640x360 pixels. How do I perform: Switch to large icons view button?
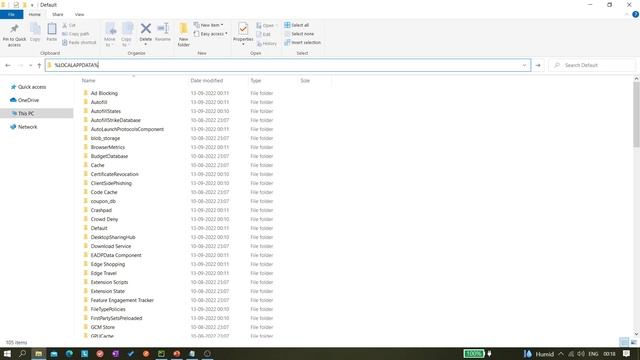(634, 342)
